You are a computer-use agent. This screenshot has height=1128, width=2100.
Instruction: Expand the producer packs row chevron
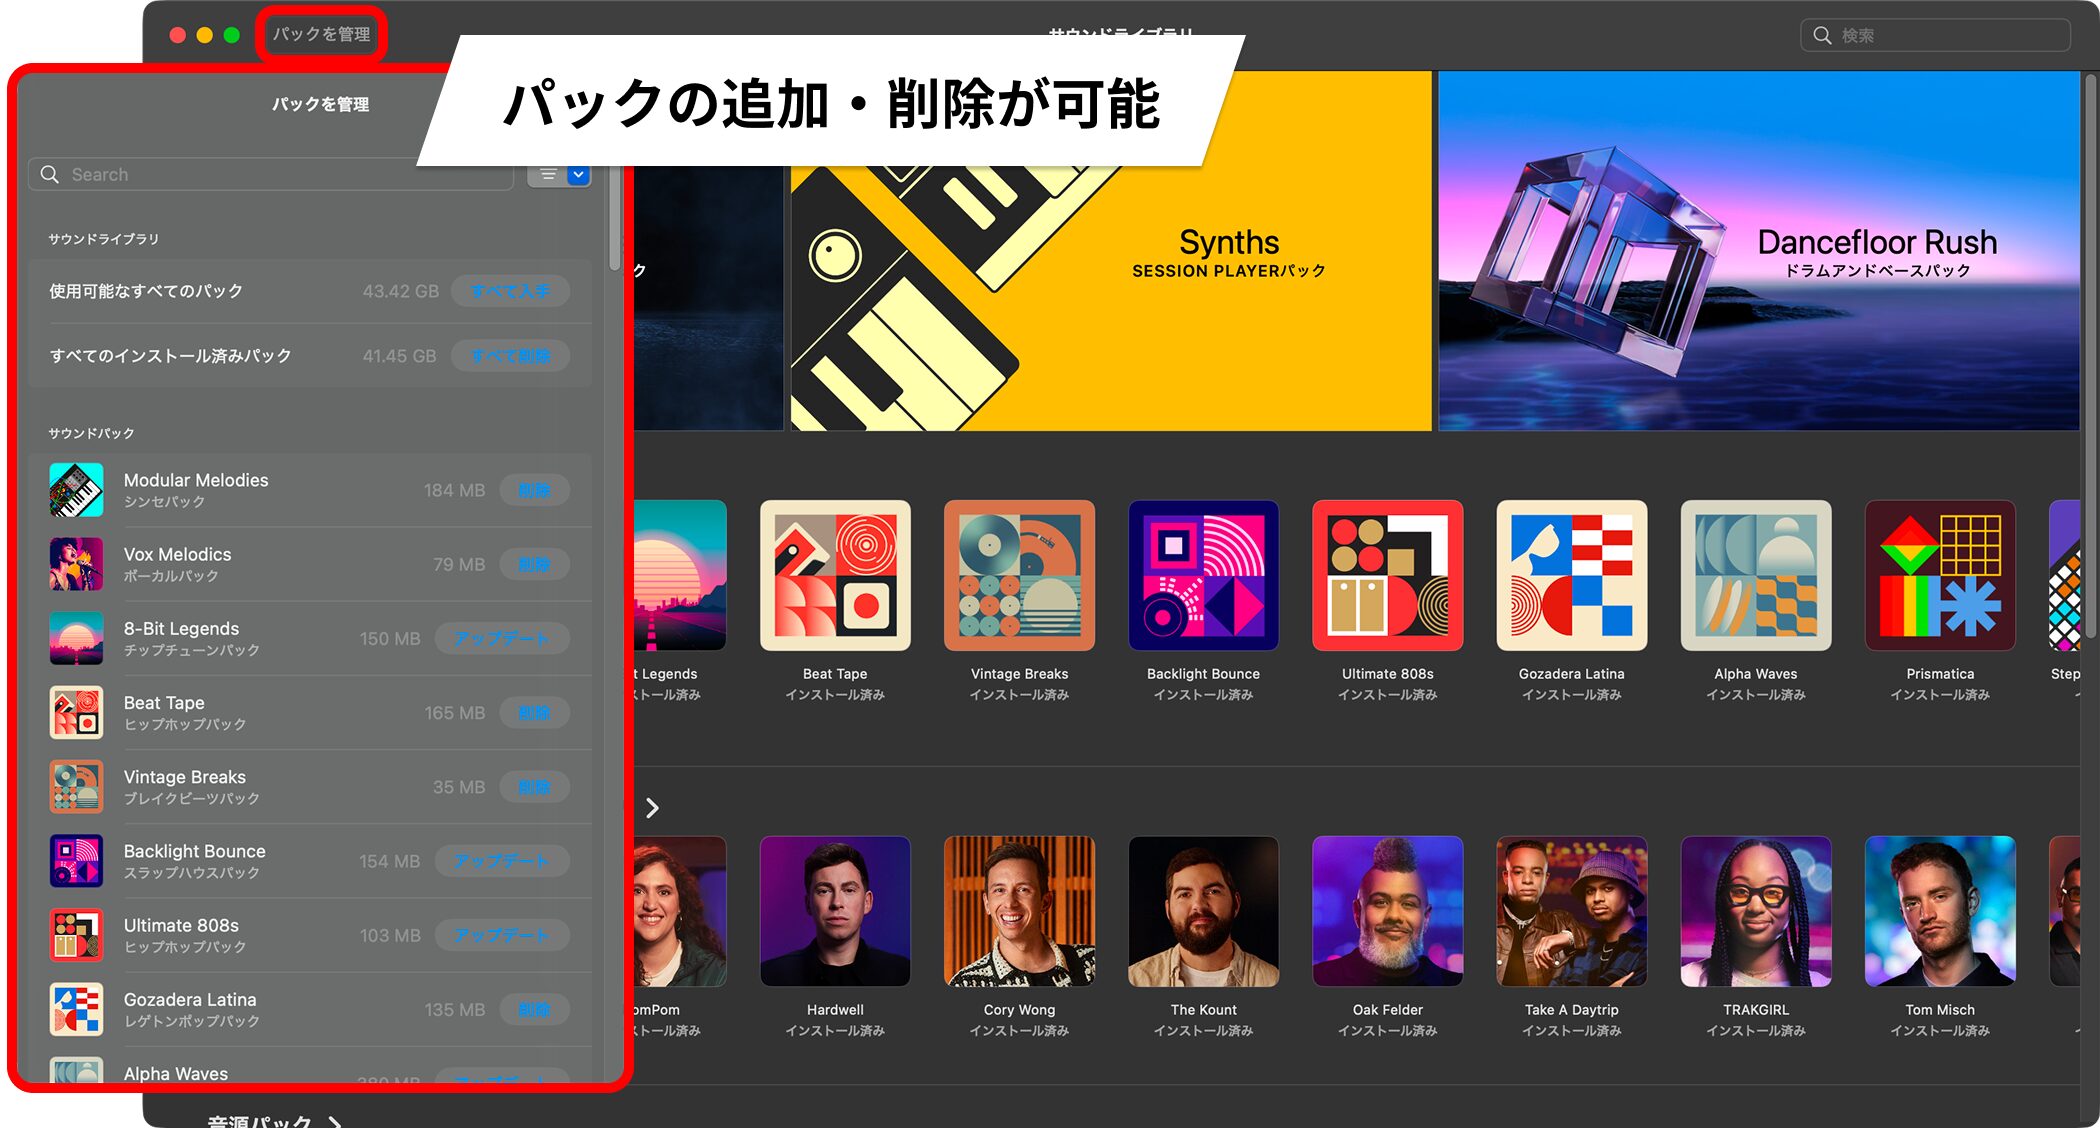point(652,808)
